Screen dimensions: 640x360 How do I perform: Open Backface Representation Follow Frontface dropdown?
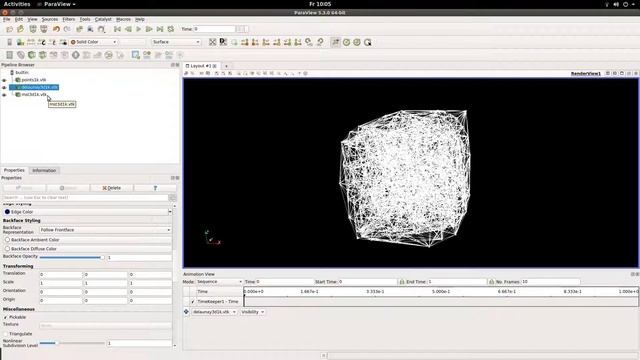[105, 230]
